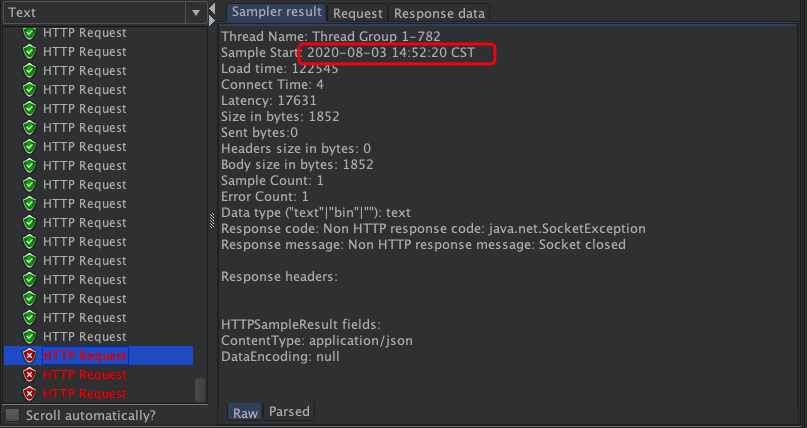Viewport: 807px width, 428px height.
Task: Click the red error icon of the middle failed request
Action: (x=29, y=375)
